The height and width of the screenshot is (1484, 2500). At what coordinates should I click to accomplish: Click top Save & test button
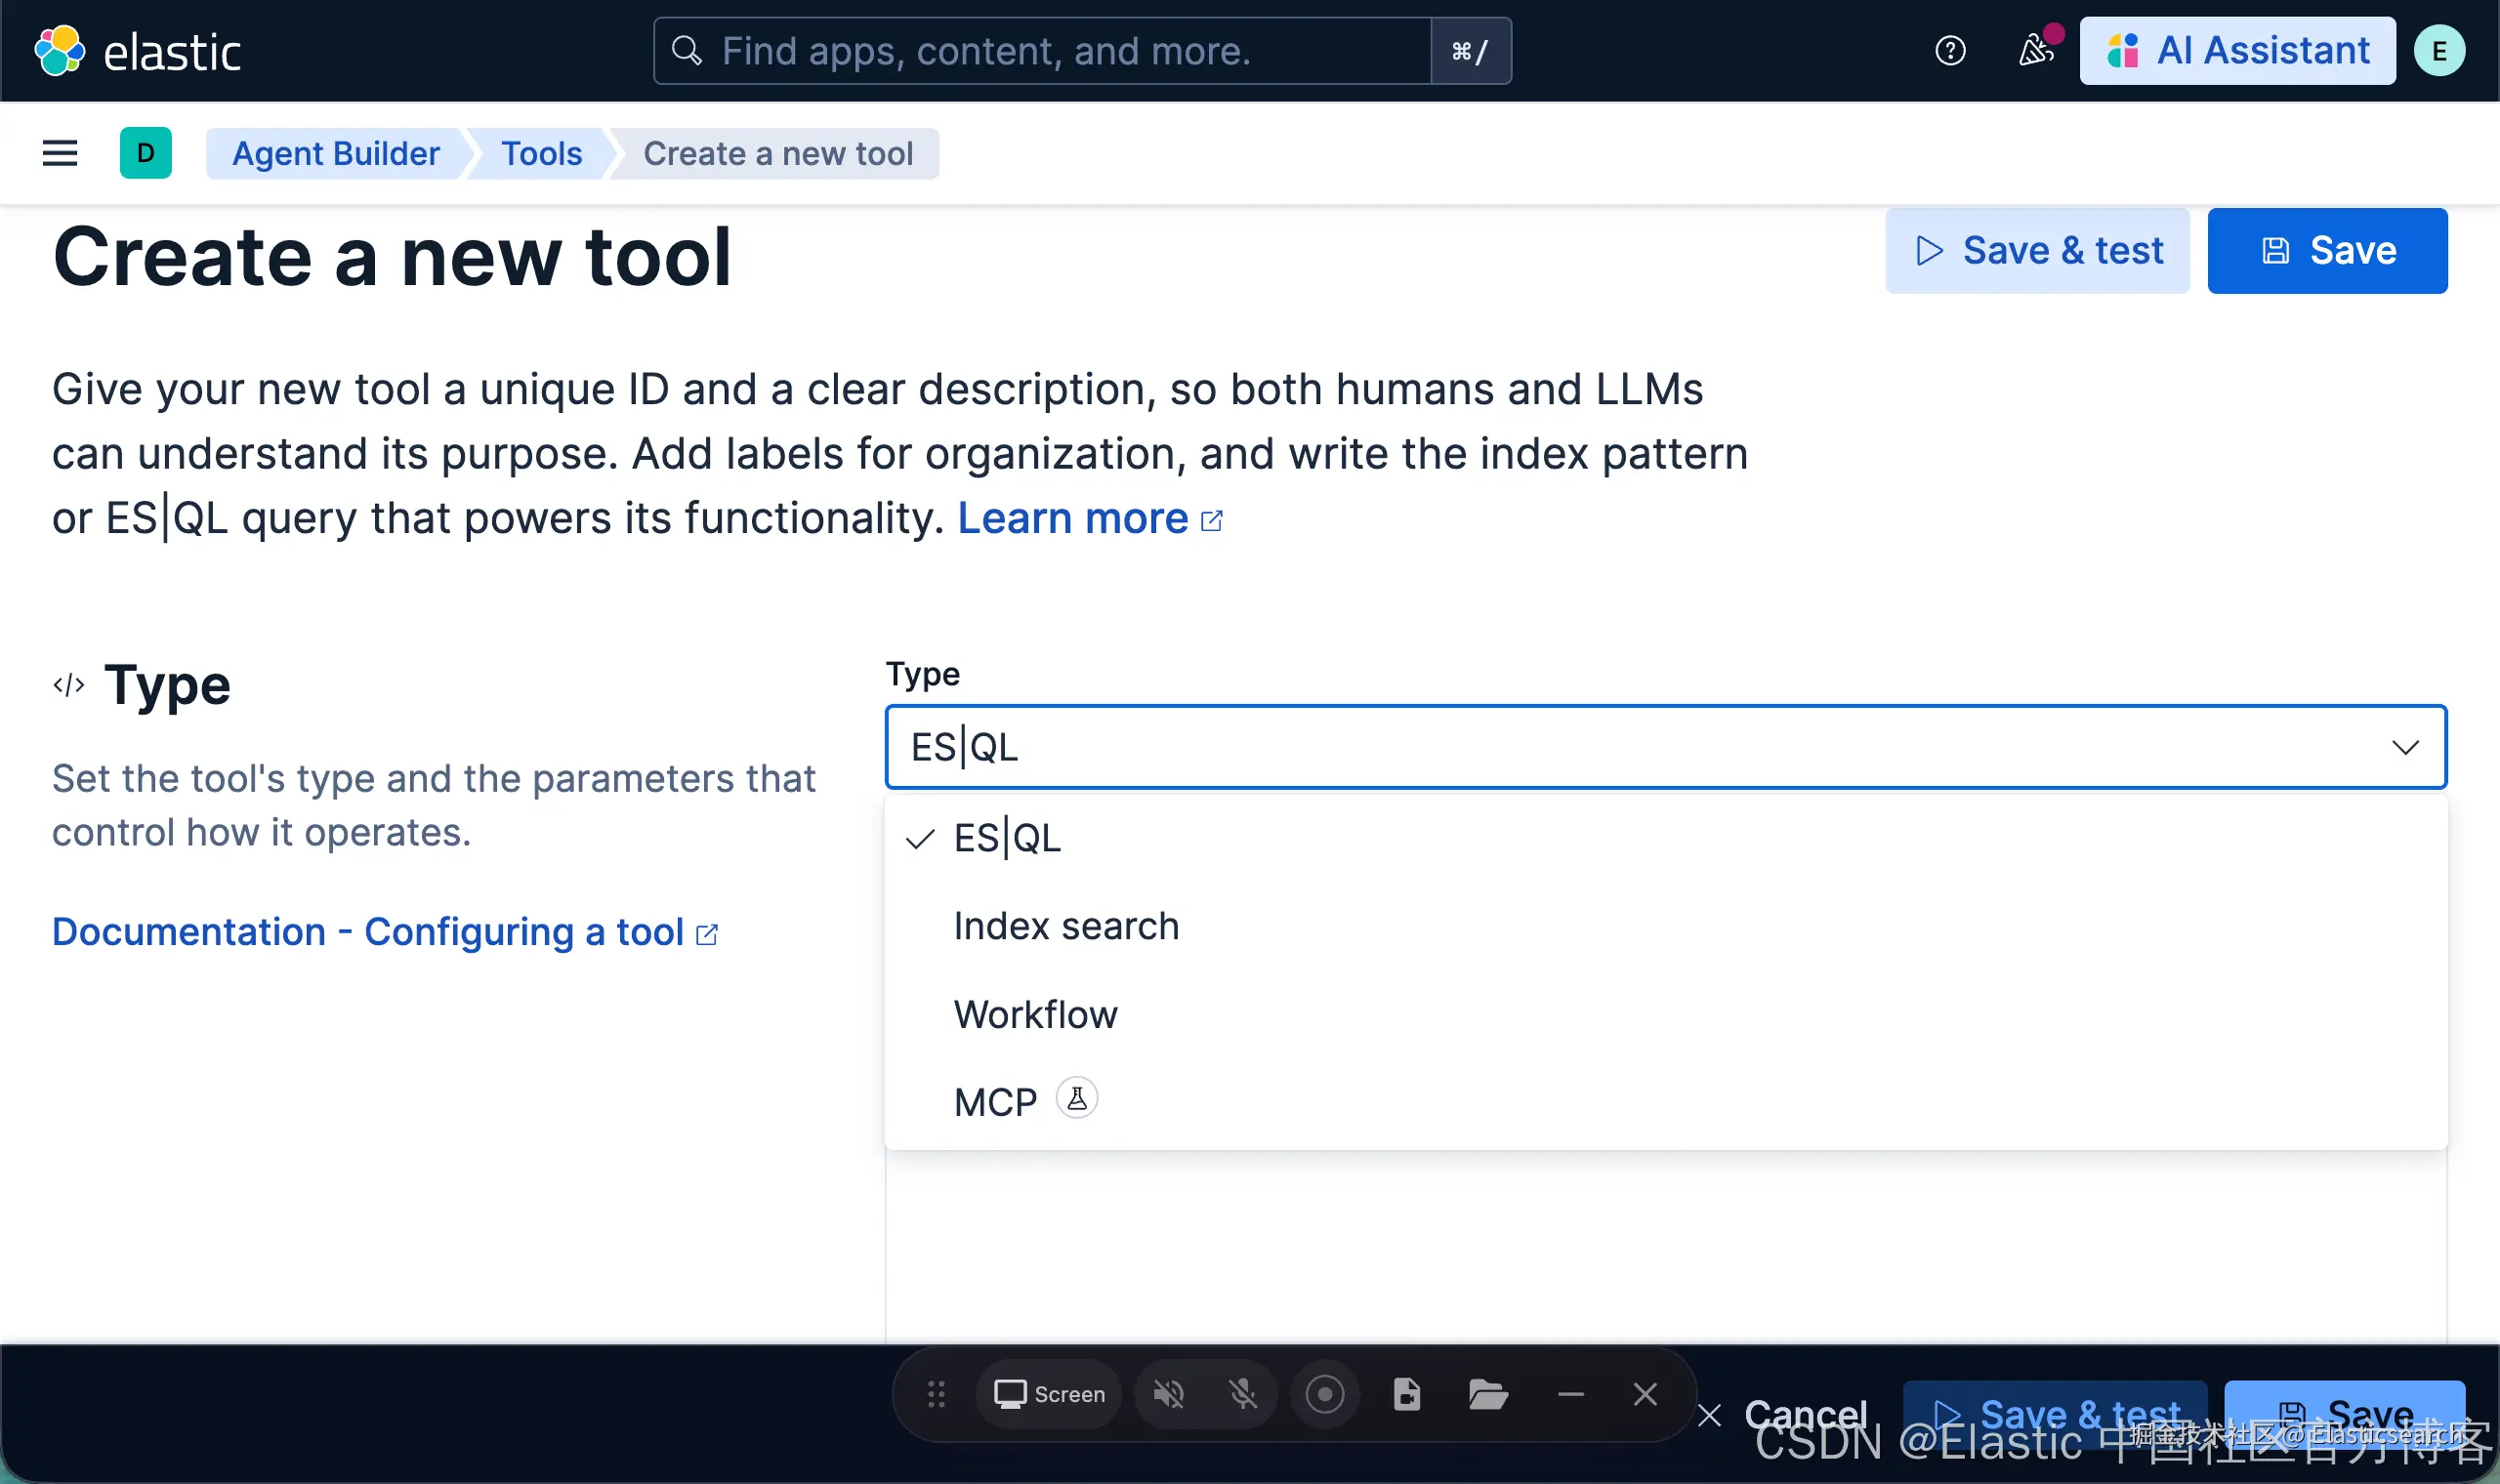[2037, 251]
